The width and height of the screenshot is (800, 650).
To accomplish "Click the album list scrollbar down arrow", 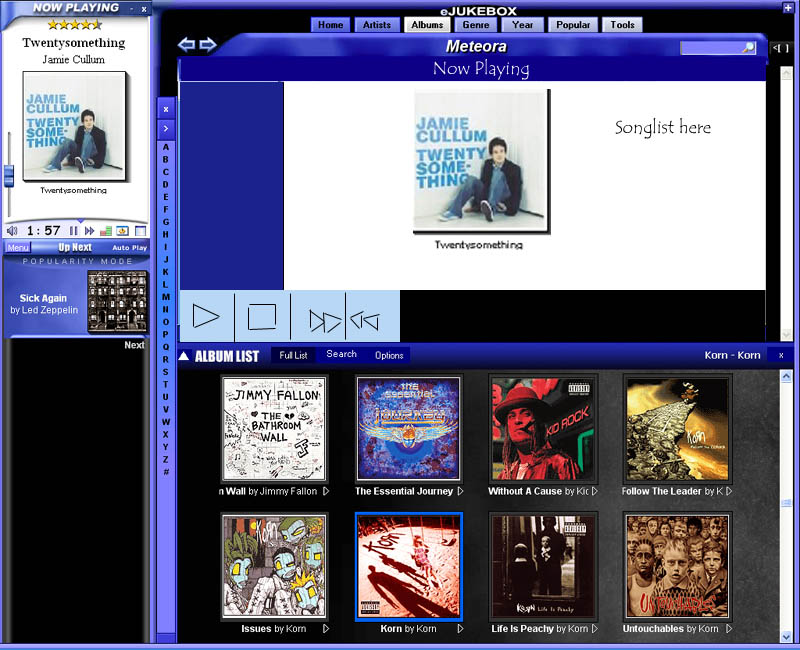I will (x=786, y=636).
